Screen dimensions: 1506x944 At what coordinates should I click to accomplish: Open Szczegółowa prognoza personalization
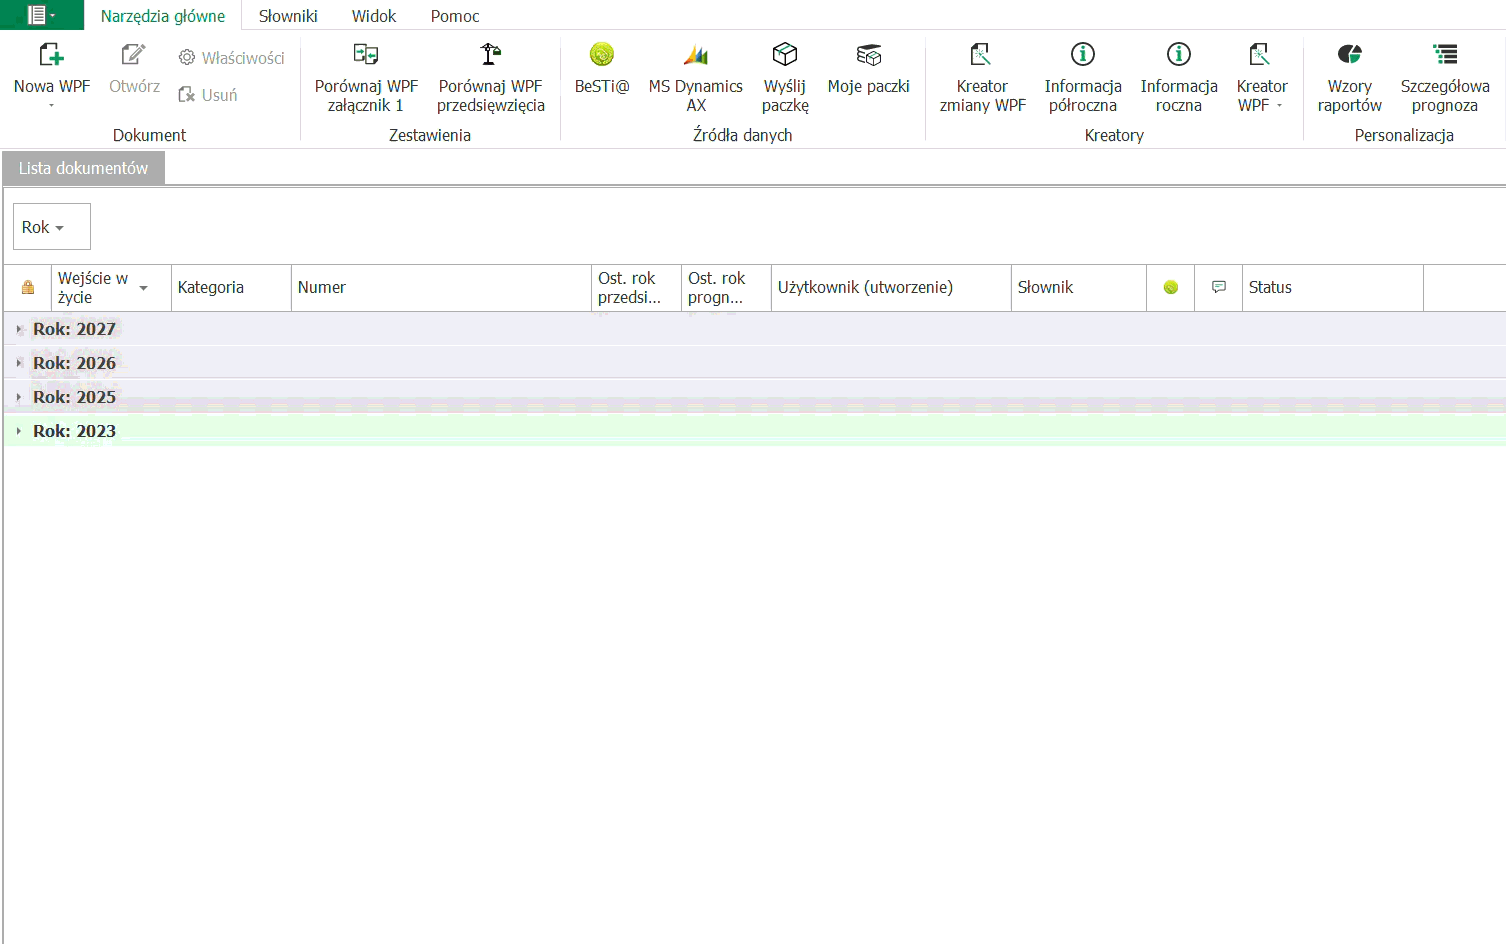pos(1445,78)
